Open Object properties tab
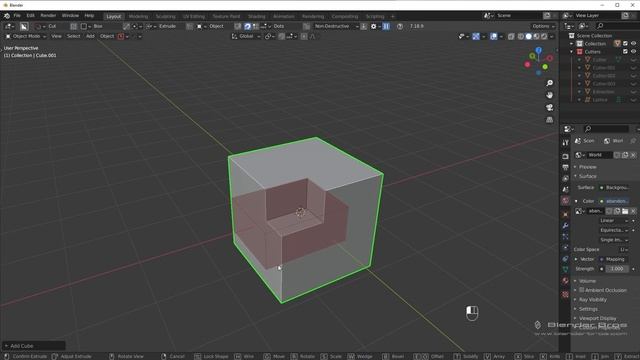The image size is (640, 360). (x=565, y=214)
